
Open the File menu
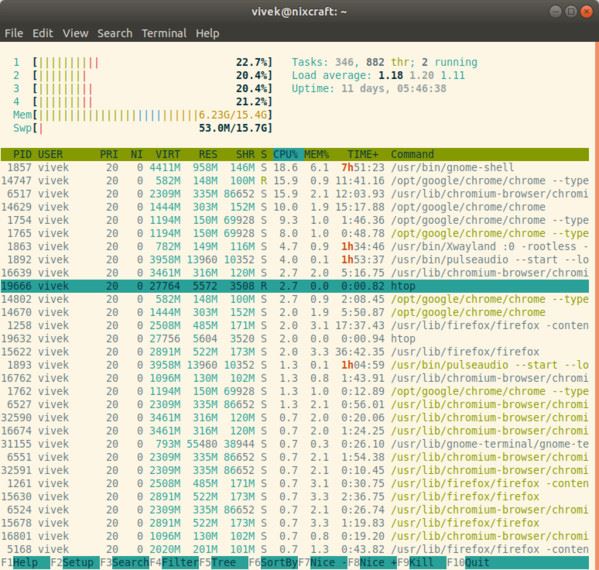[14, 33]
